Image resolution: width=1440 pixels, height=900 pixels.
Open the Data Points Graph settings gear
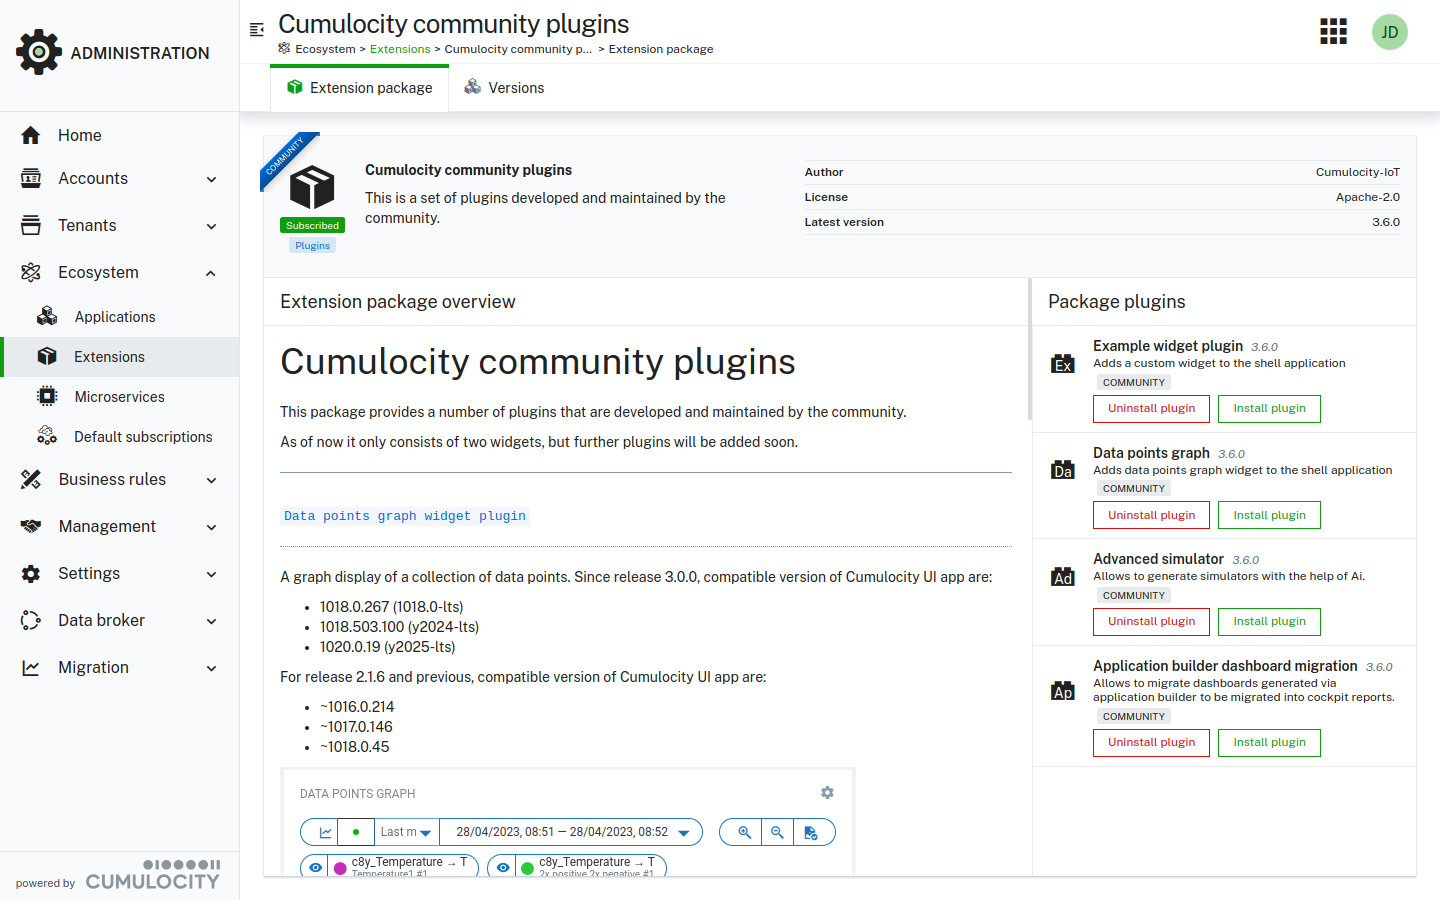pyautogui.click(x=827, y=792)
